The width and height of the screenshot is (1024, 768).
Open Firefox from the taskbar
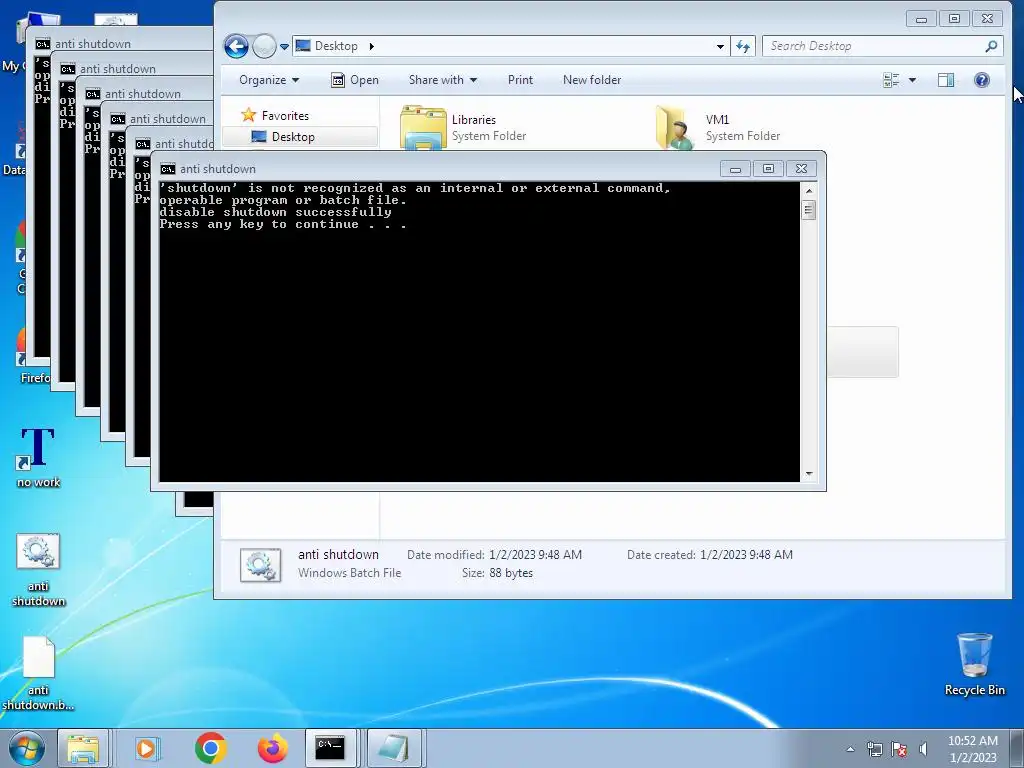(273, 748)
